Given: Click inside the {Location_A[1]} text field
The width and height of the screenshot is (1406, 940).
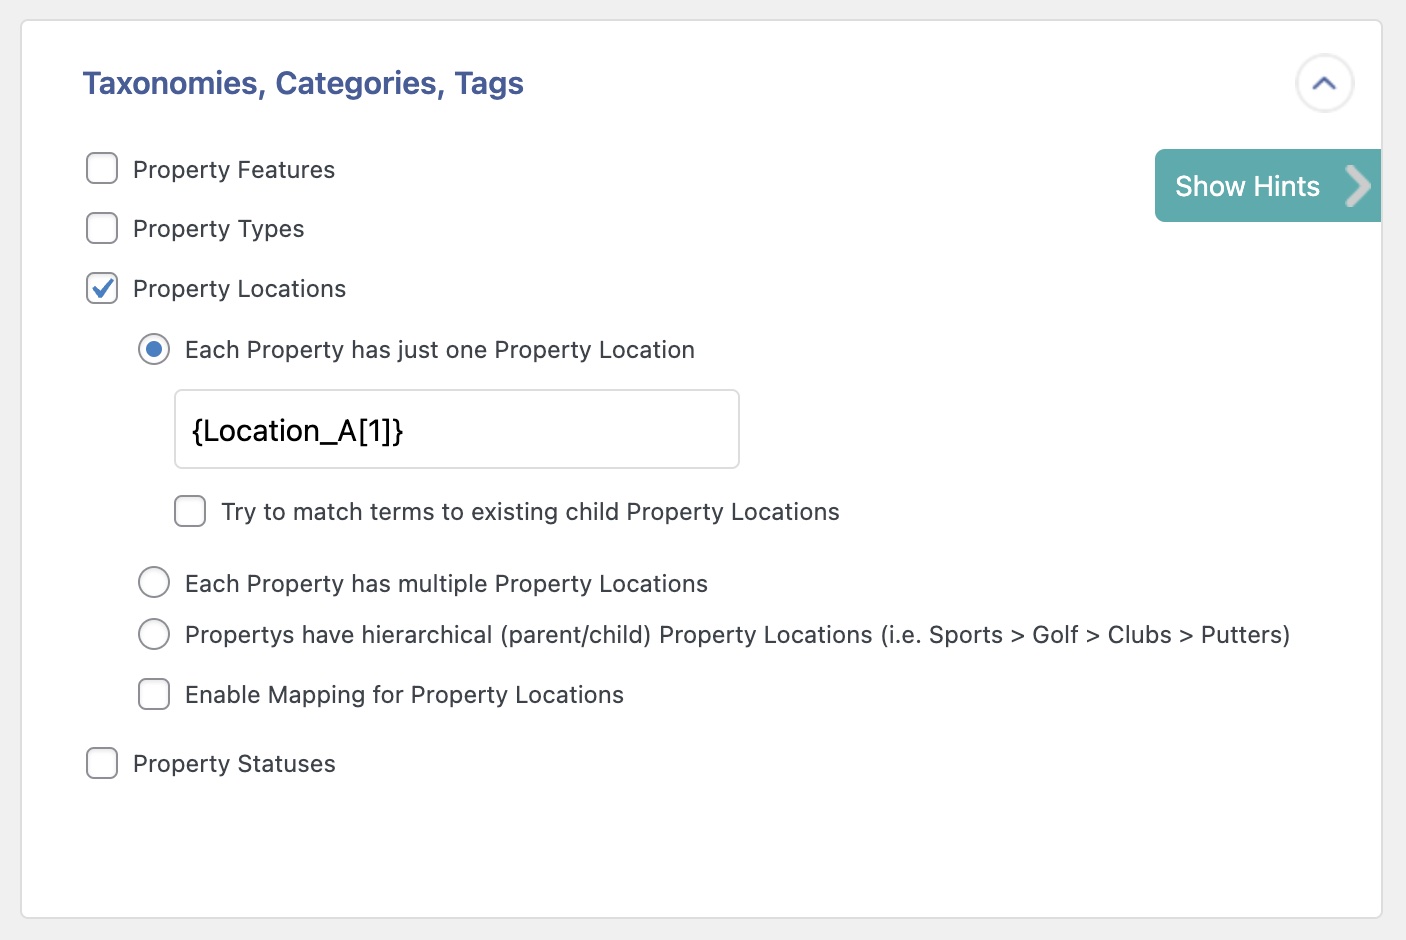Looking at the screenshot, I should click(456, 429).
